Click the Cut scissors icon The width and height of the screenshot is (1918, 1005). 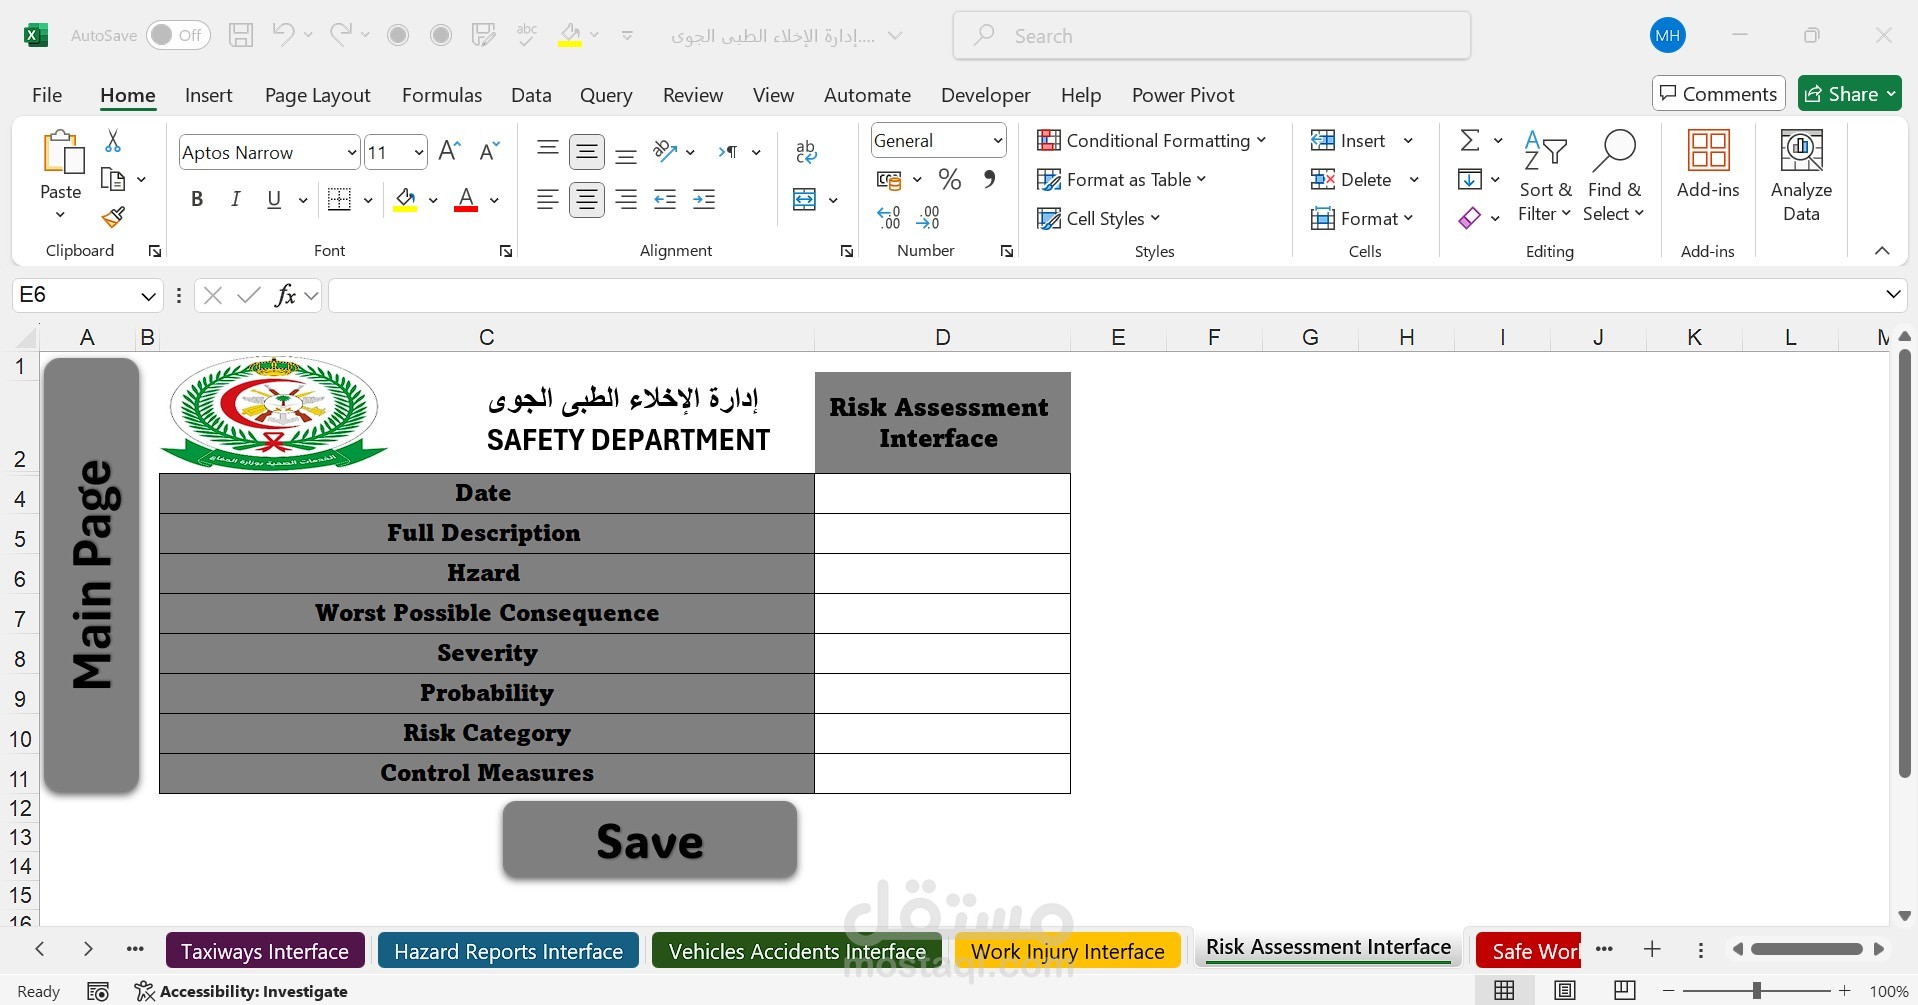[113, 141]
